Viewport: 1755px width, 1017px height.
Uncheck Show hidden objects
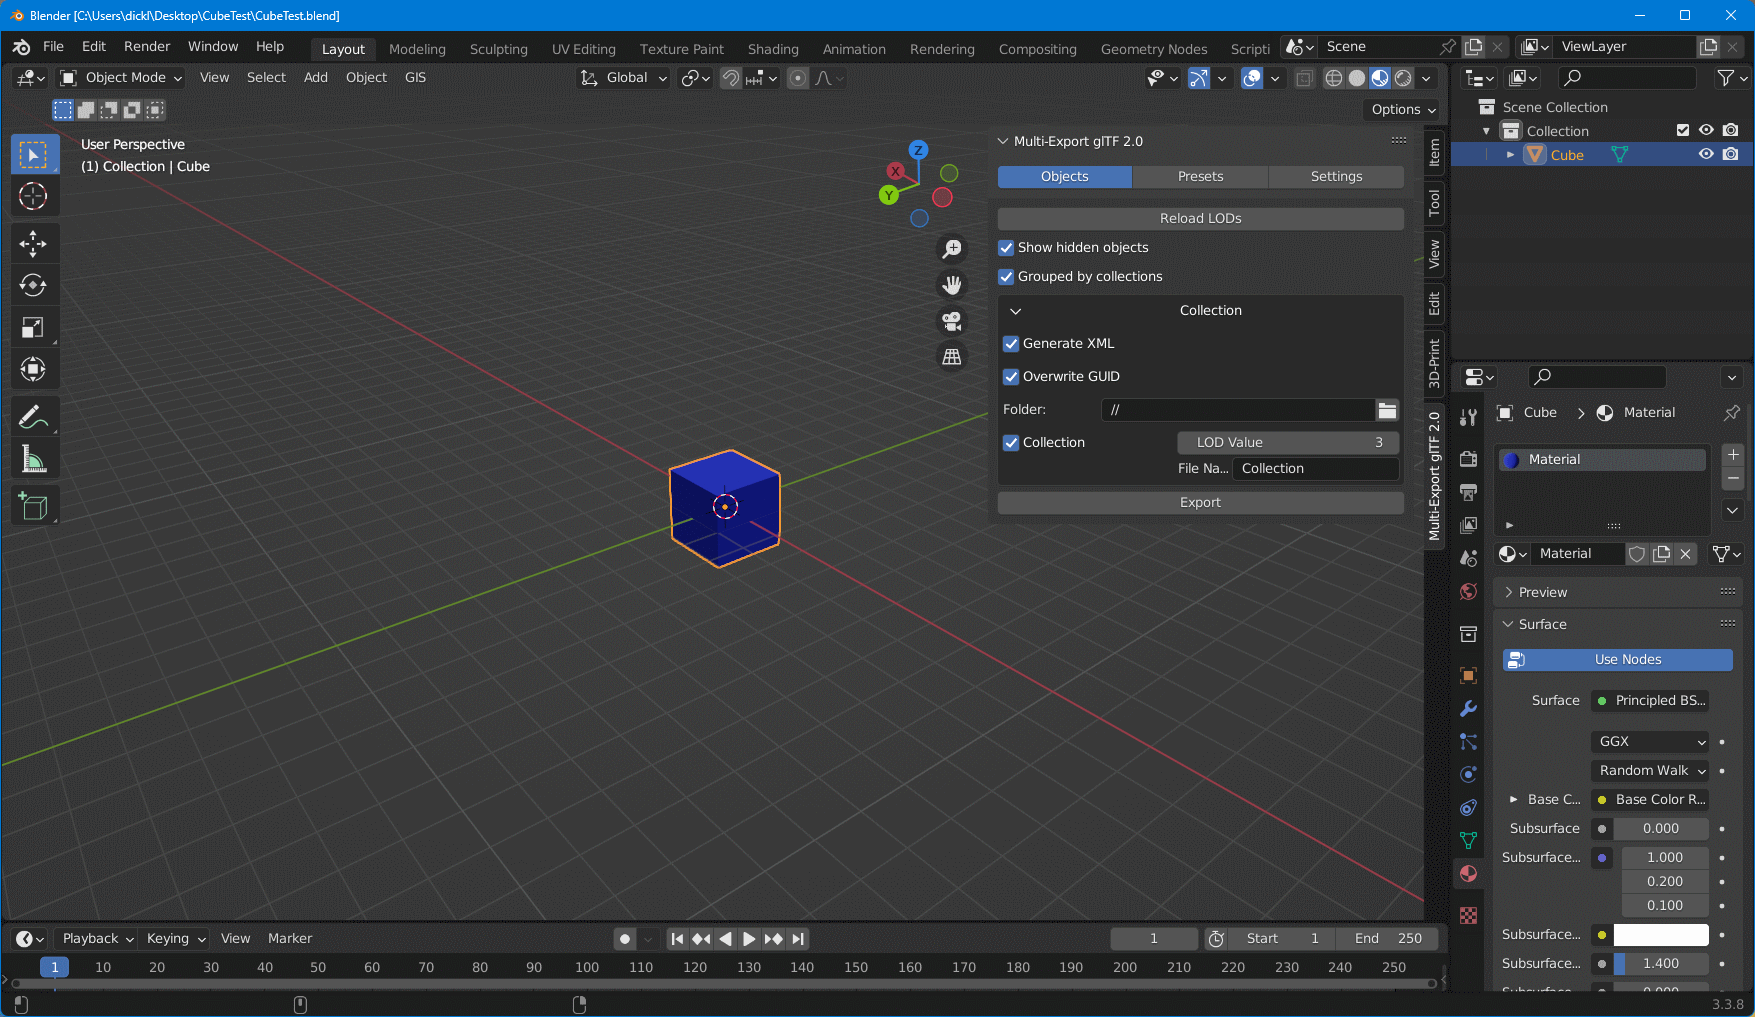[x=1006, y=248]
